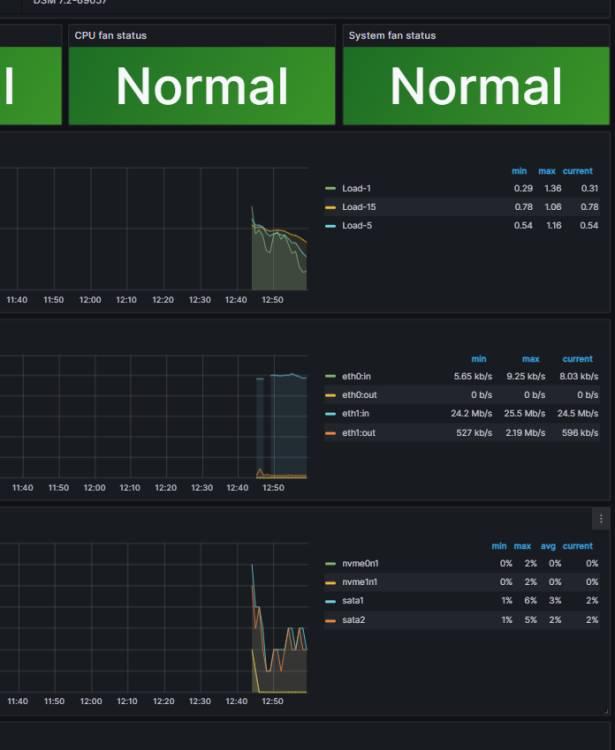
Task: Click the Load-1 green color swatch
Action: pyautogui.click(x=330, y=188)
